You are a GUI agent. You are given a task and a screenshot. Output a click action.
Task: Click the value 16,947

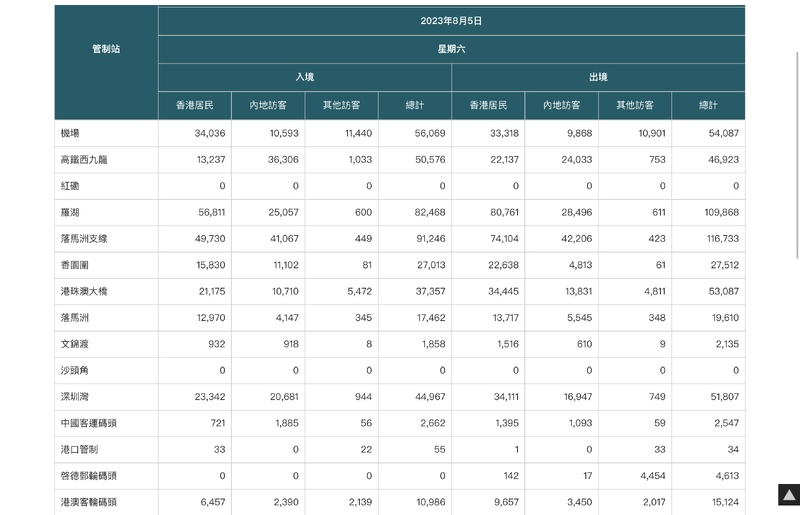(x=578, y=397)
